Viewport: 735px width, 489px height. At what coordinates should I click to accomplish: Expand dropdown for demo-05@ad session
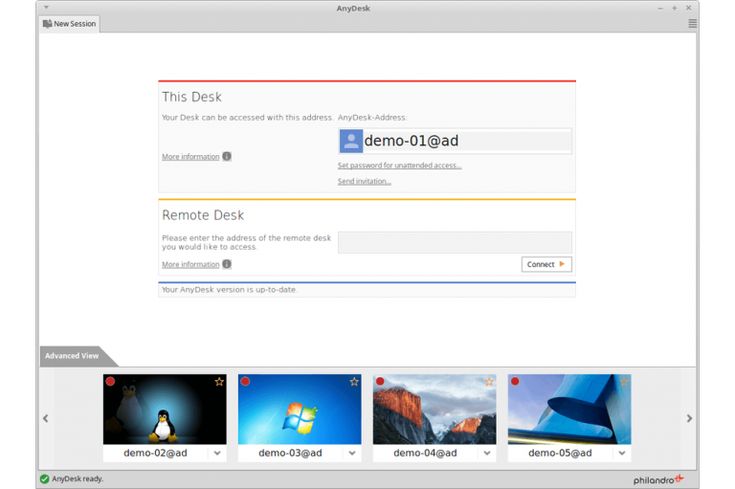tap(622, 453)
